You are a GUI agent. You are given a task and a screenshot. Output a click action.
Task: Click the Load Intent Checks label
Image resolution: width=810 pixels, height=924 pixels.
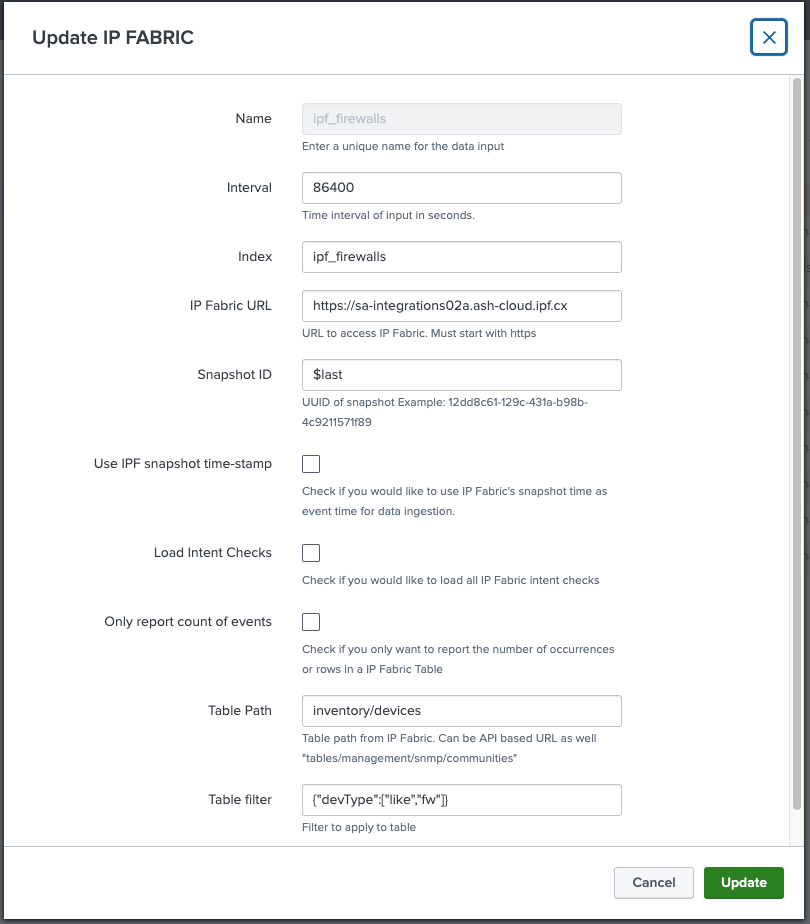tap(212, 553)
